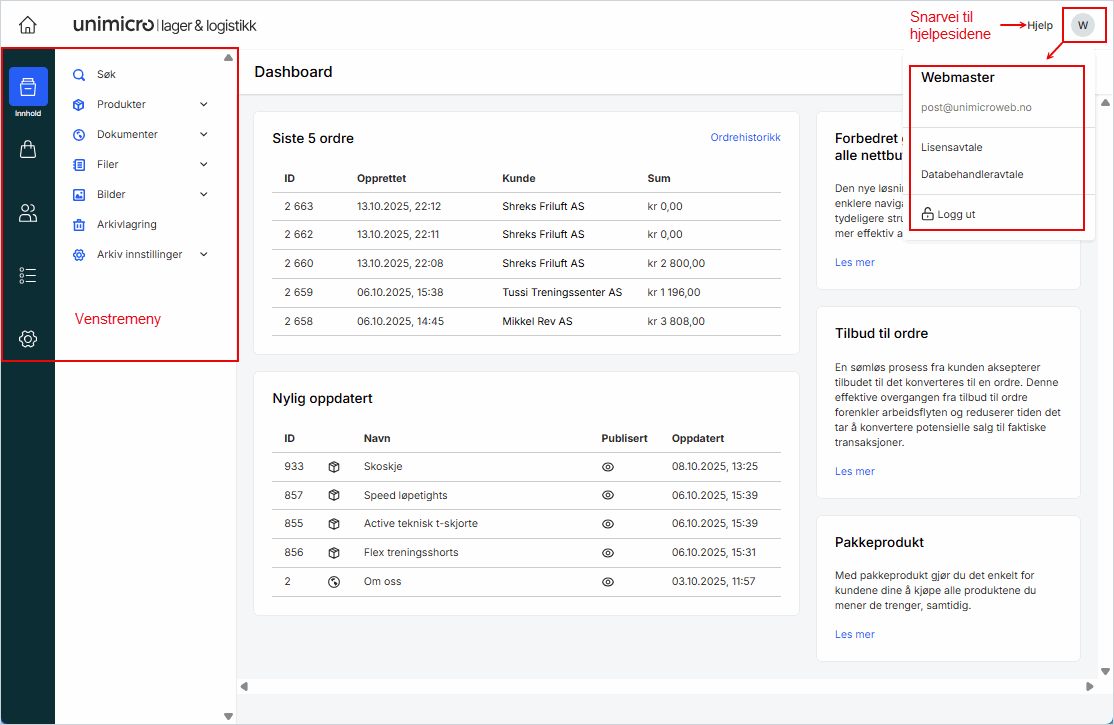
Task: Select the task list icon in sidebar
Action: (28, 276)
